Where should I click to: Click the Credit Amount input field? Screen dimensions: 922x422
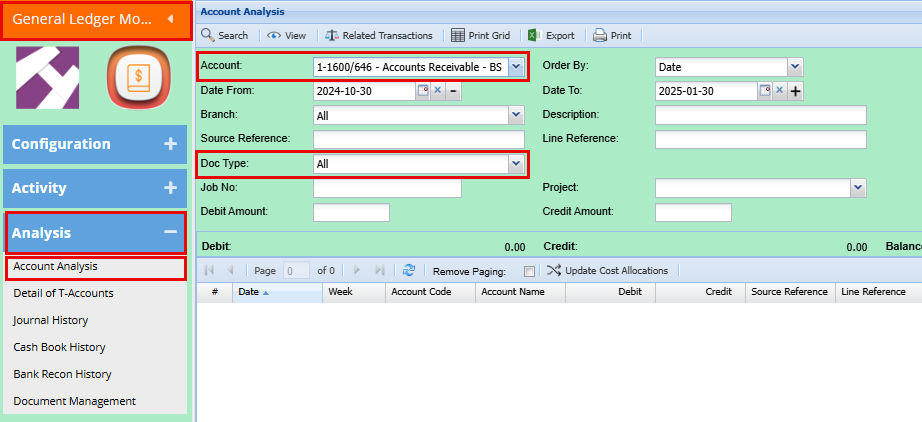[693, 212]
